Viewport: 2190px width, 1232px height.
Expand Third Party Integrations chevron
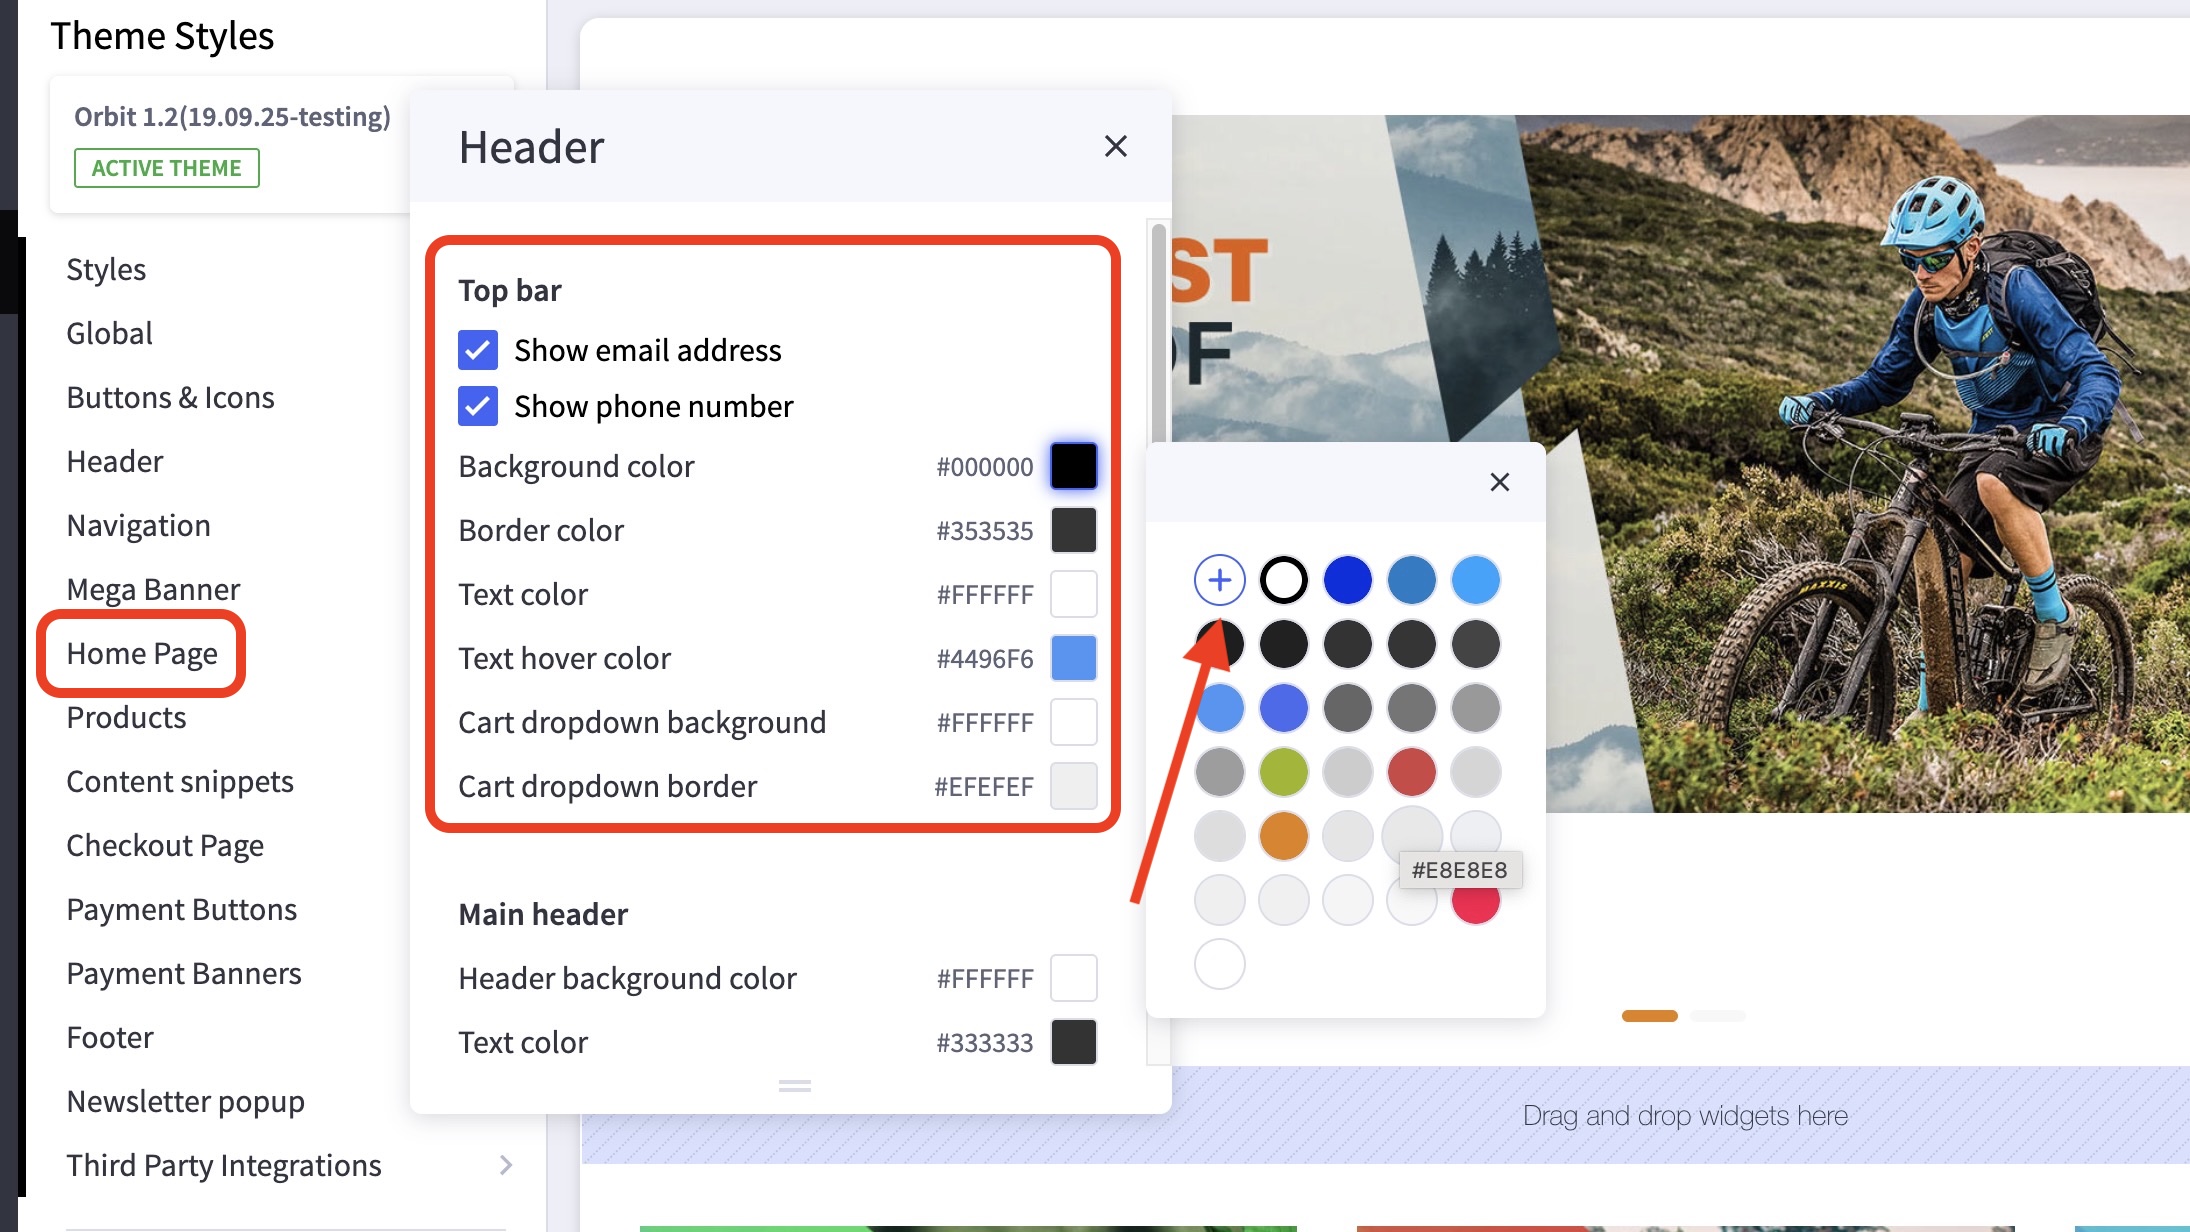[x=505, y=1165]
